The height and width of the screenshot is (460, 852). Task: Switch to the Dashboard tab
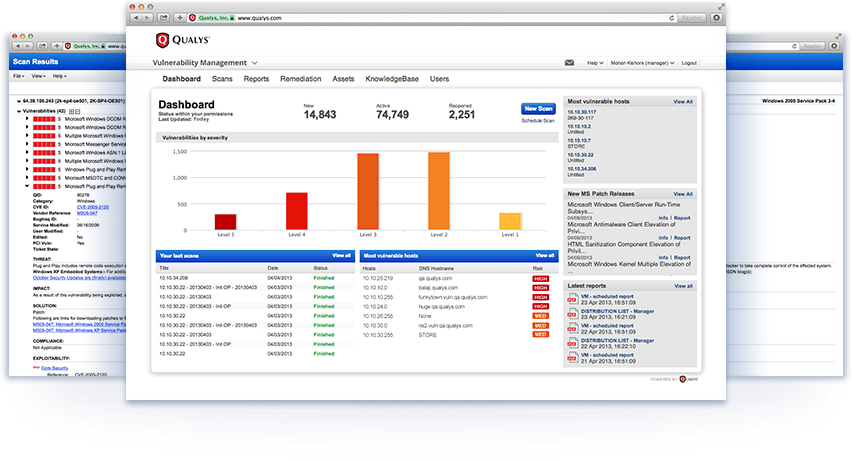[181, 79]
